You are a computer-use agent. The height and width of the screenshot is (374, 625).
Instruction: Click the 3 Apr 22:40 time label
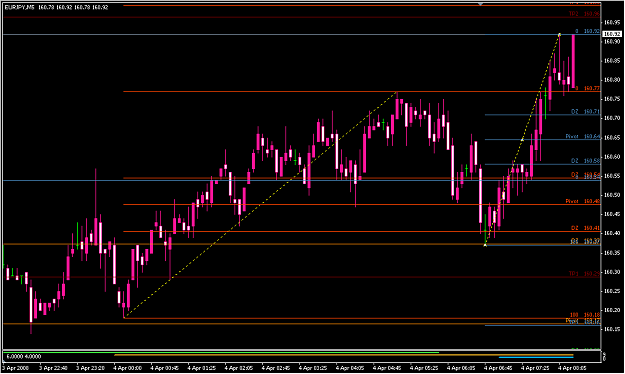point(53,368)
